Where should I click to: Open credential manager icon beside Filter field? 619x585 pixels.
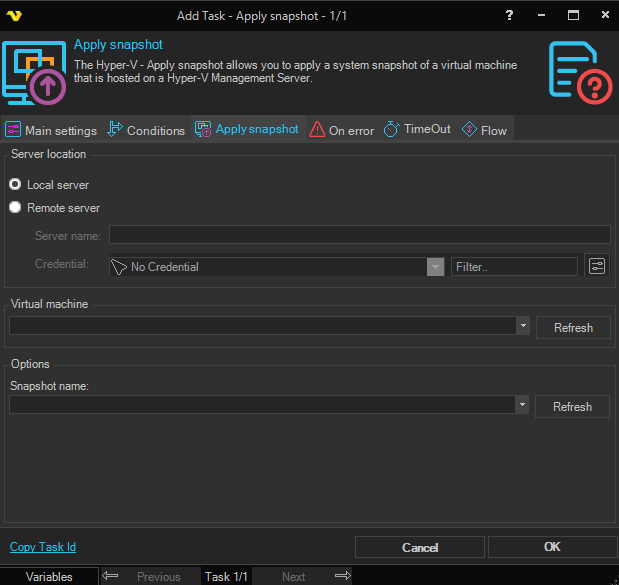(597, 266)
